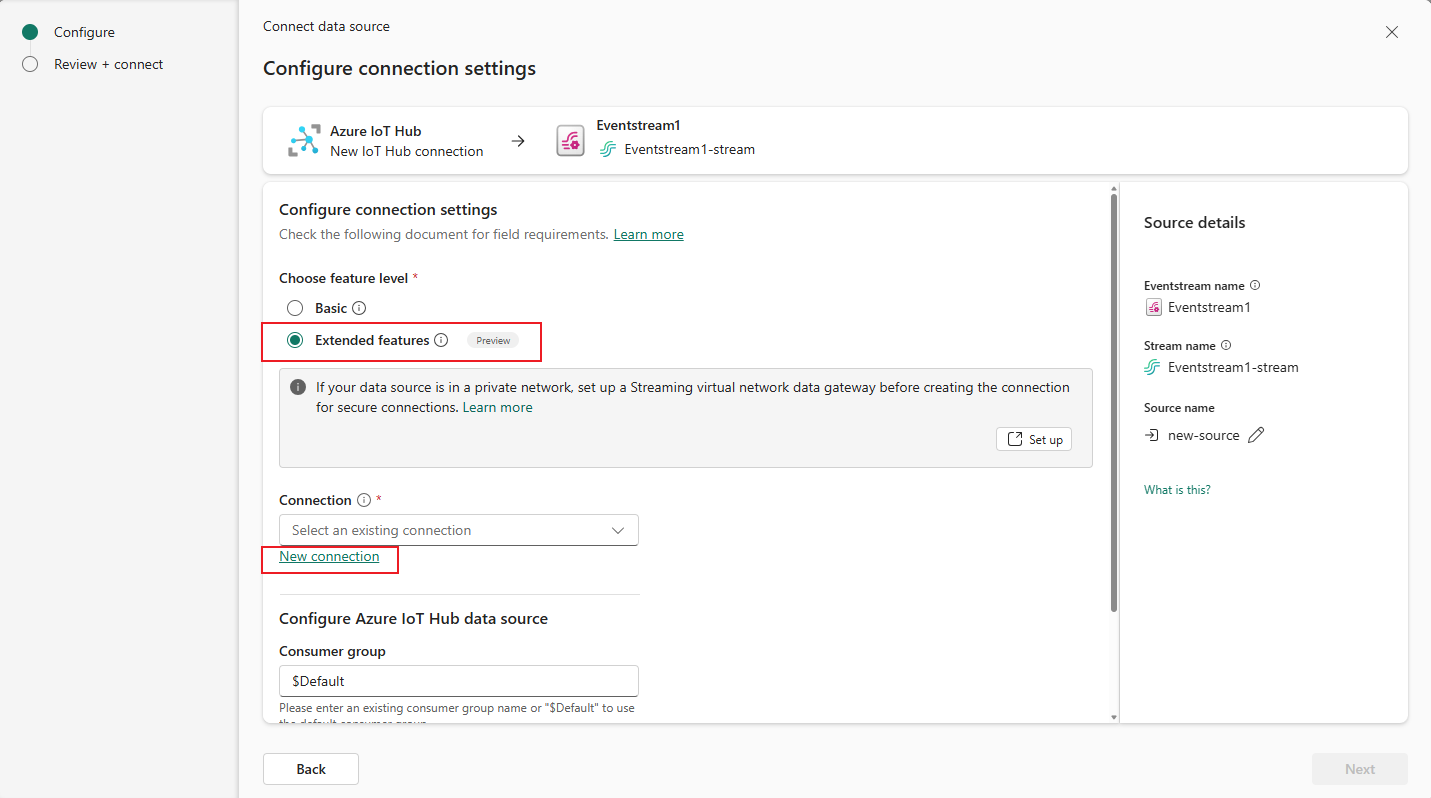Close the Connect data source dialog

1392,32
